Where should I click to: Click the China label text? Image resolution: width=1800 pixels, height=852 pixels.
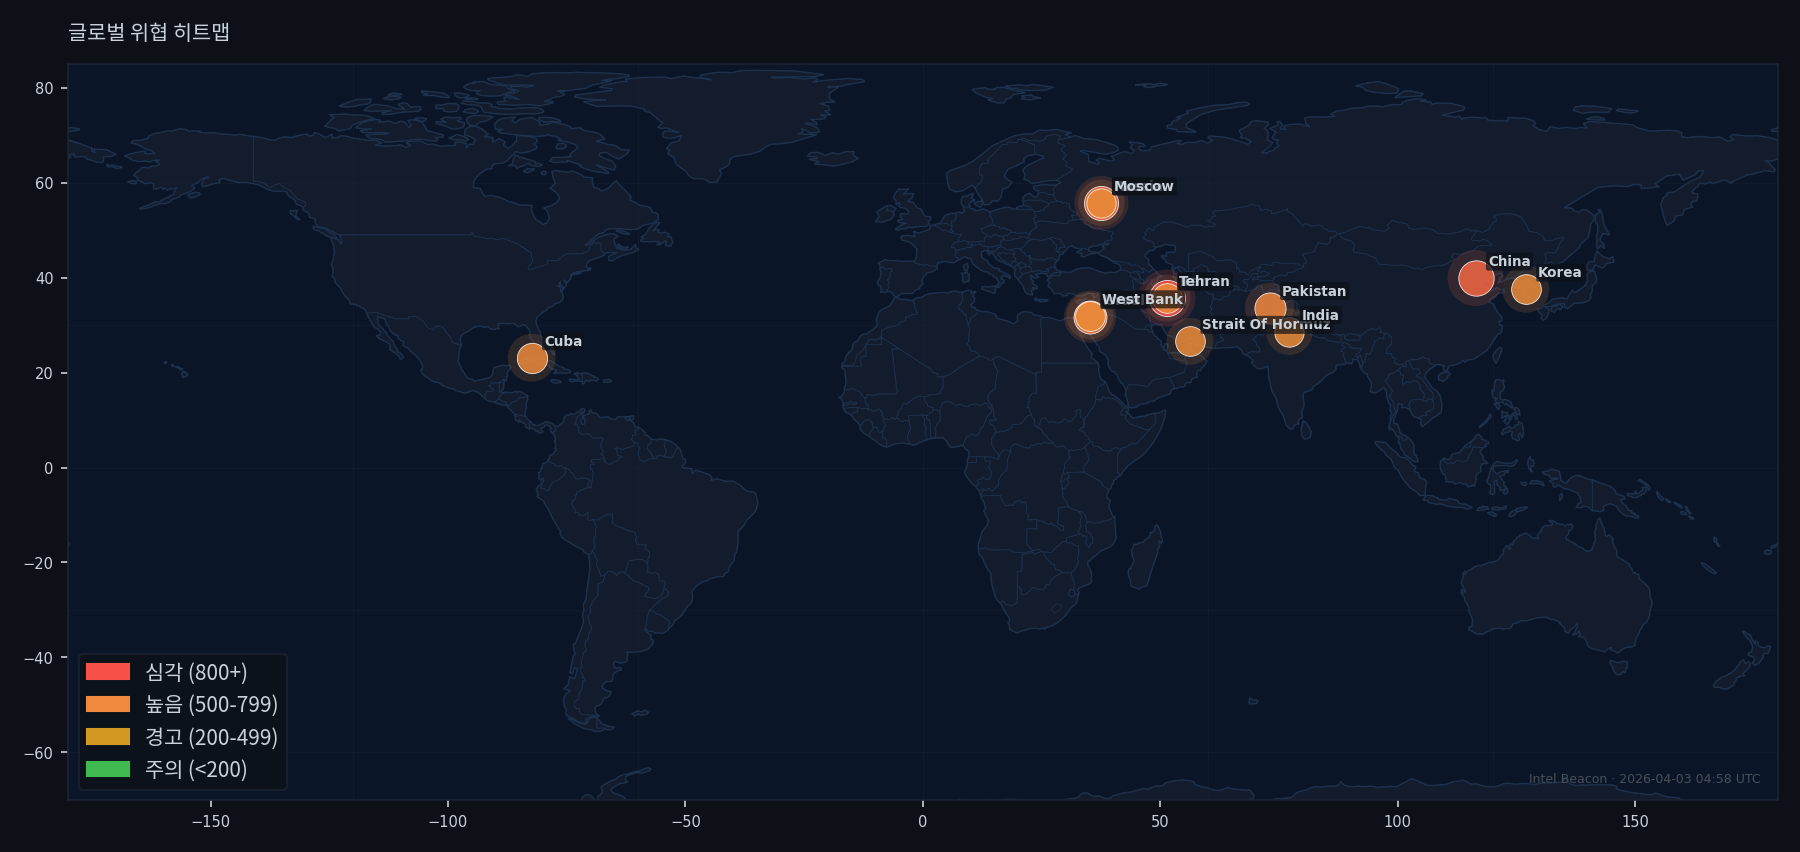point(1509,261)
